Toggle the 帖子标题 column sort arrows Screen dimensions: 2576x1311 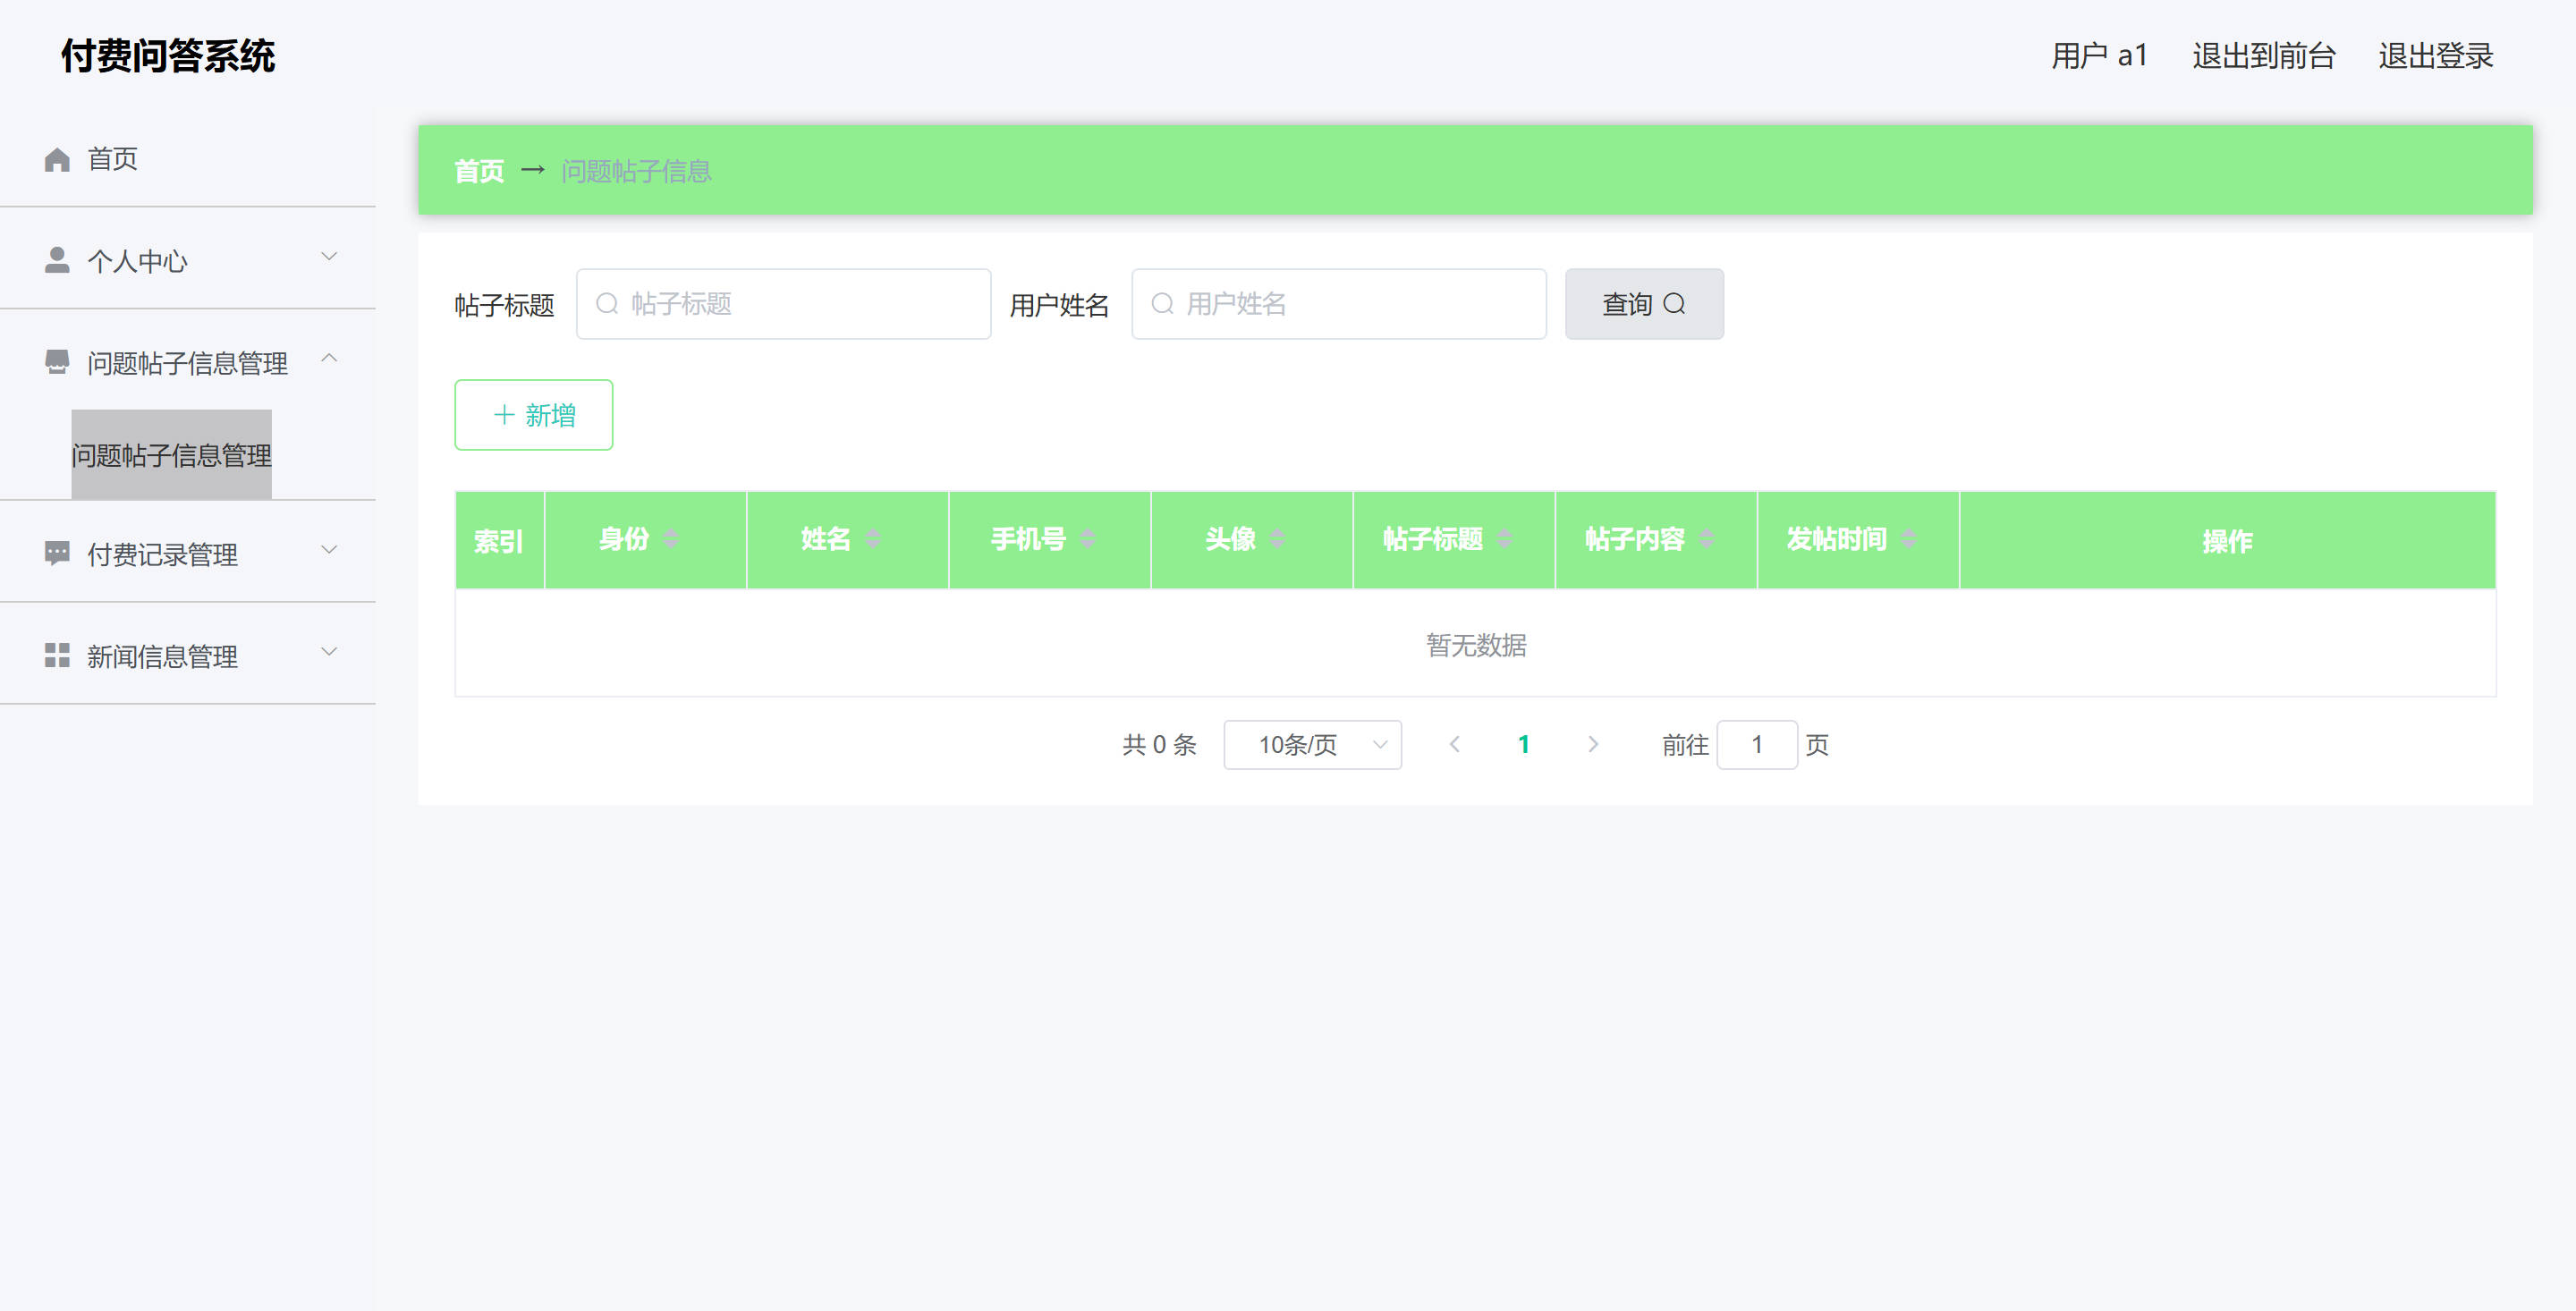pyautogui.click(x=1504, y=539)
